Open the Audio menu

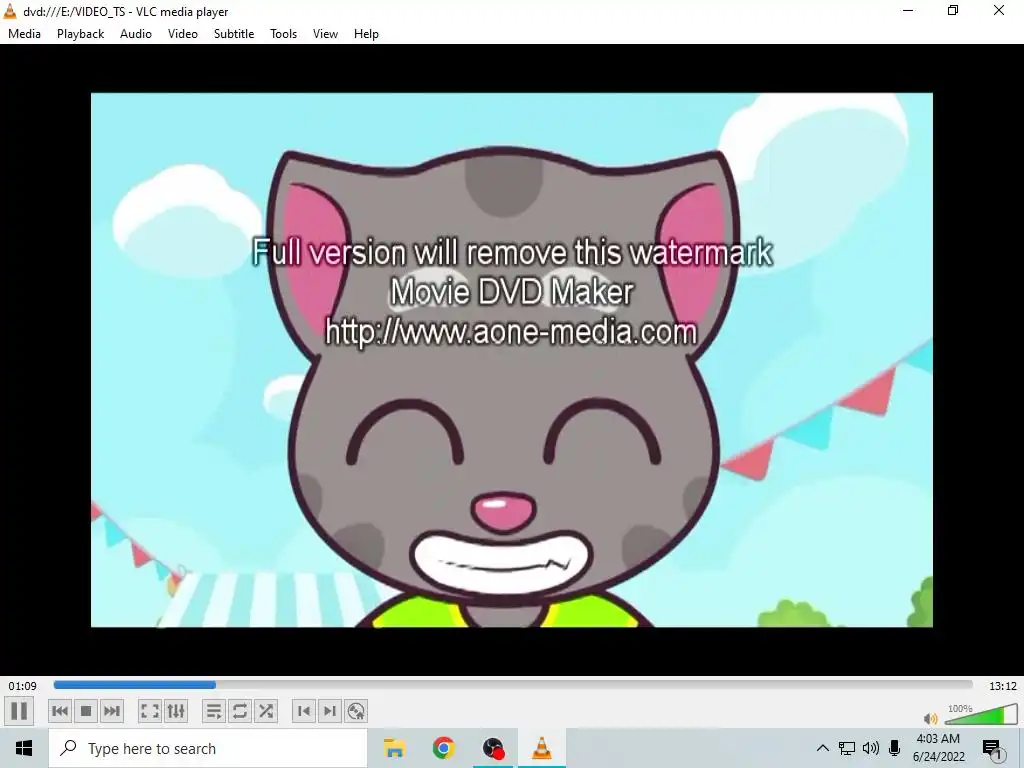click(x=136, y=34)
